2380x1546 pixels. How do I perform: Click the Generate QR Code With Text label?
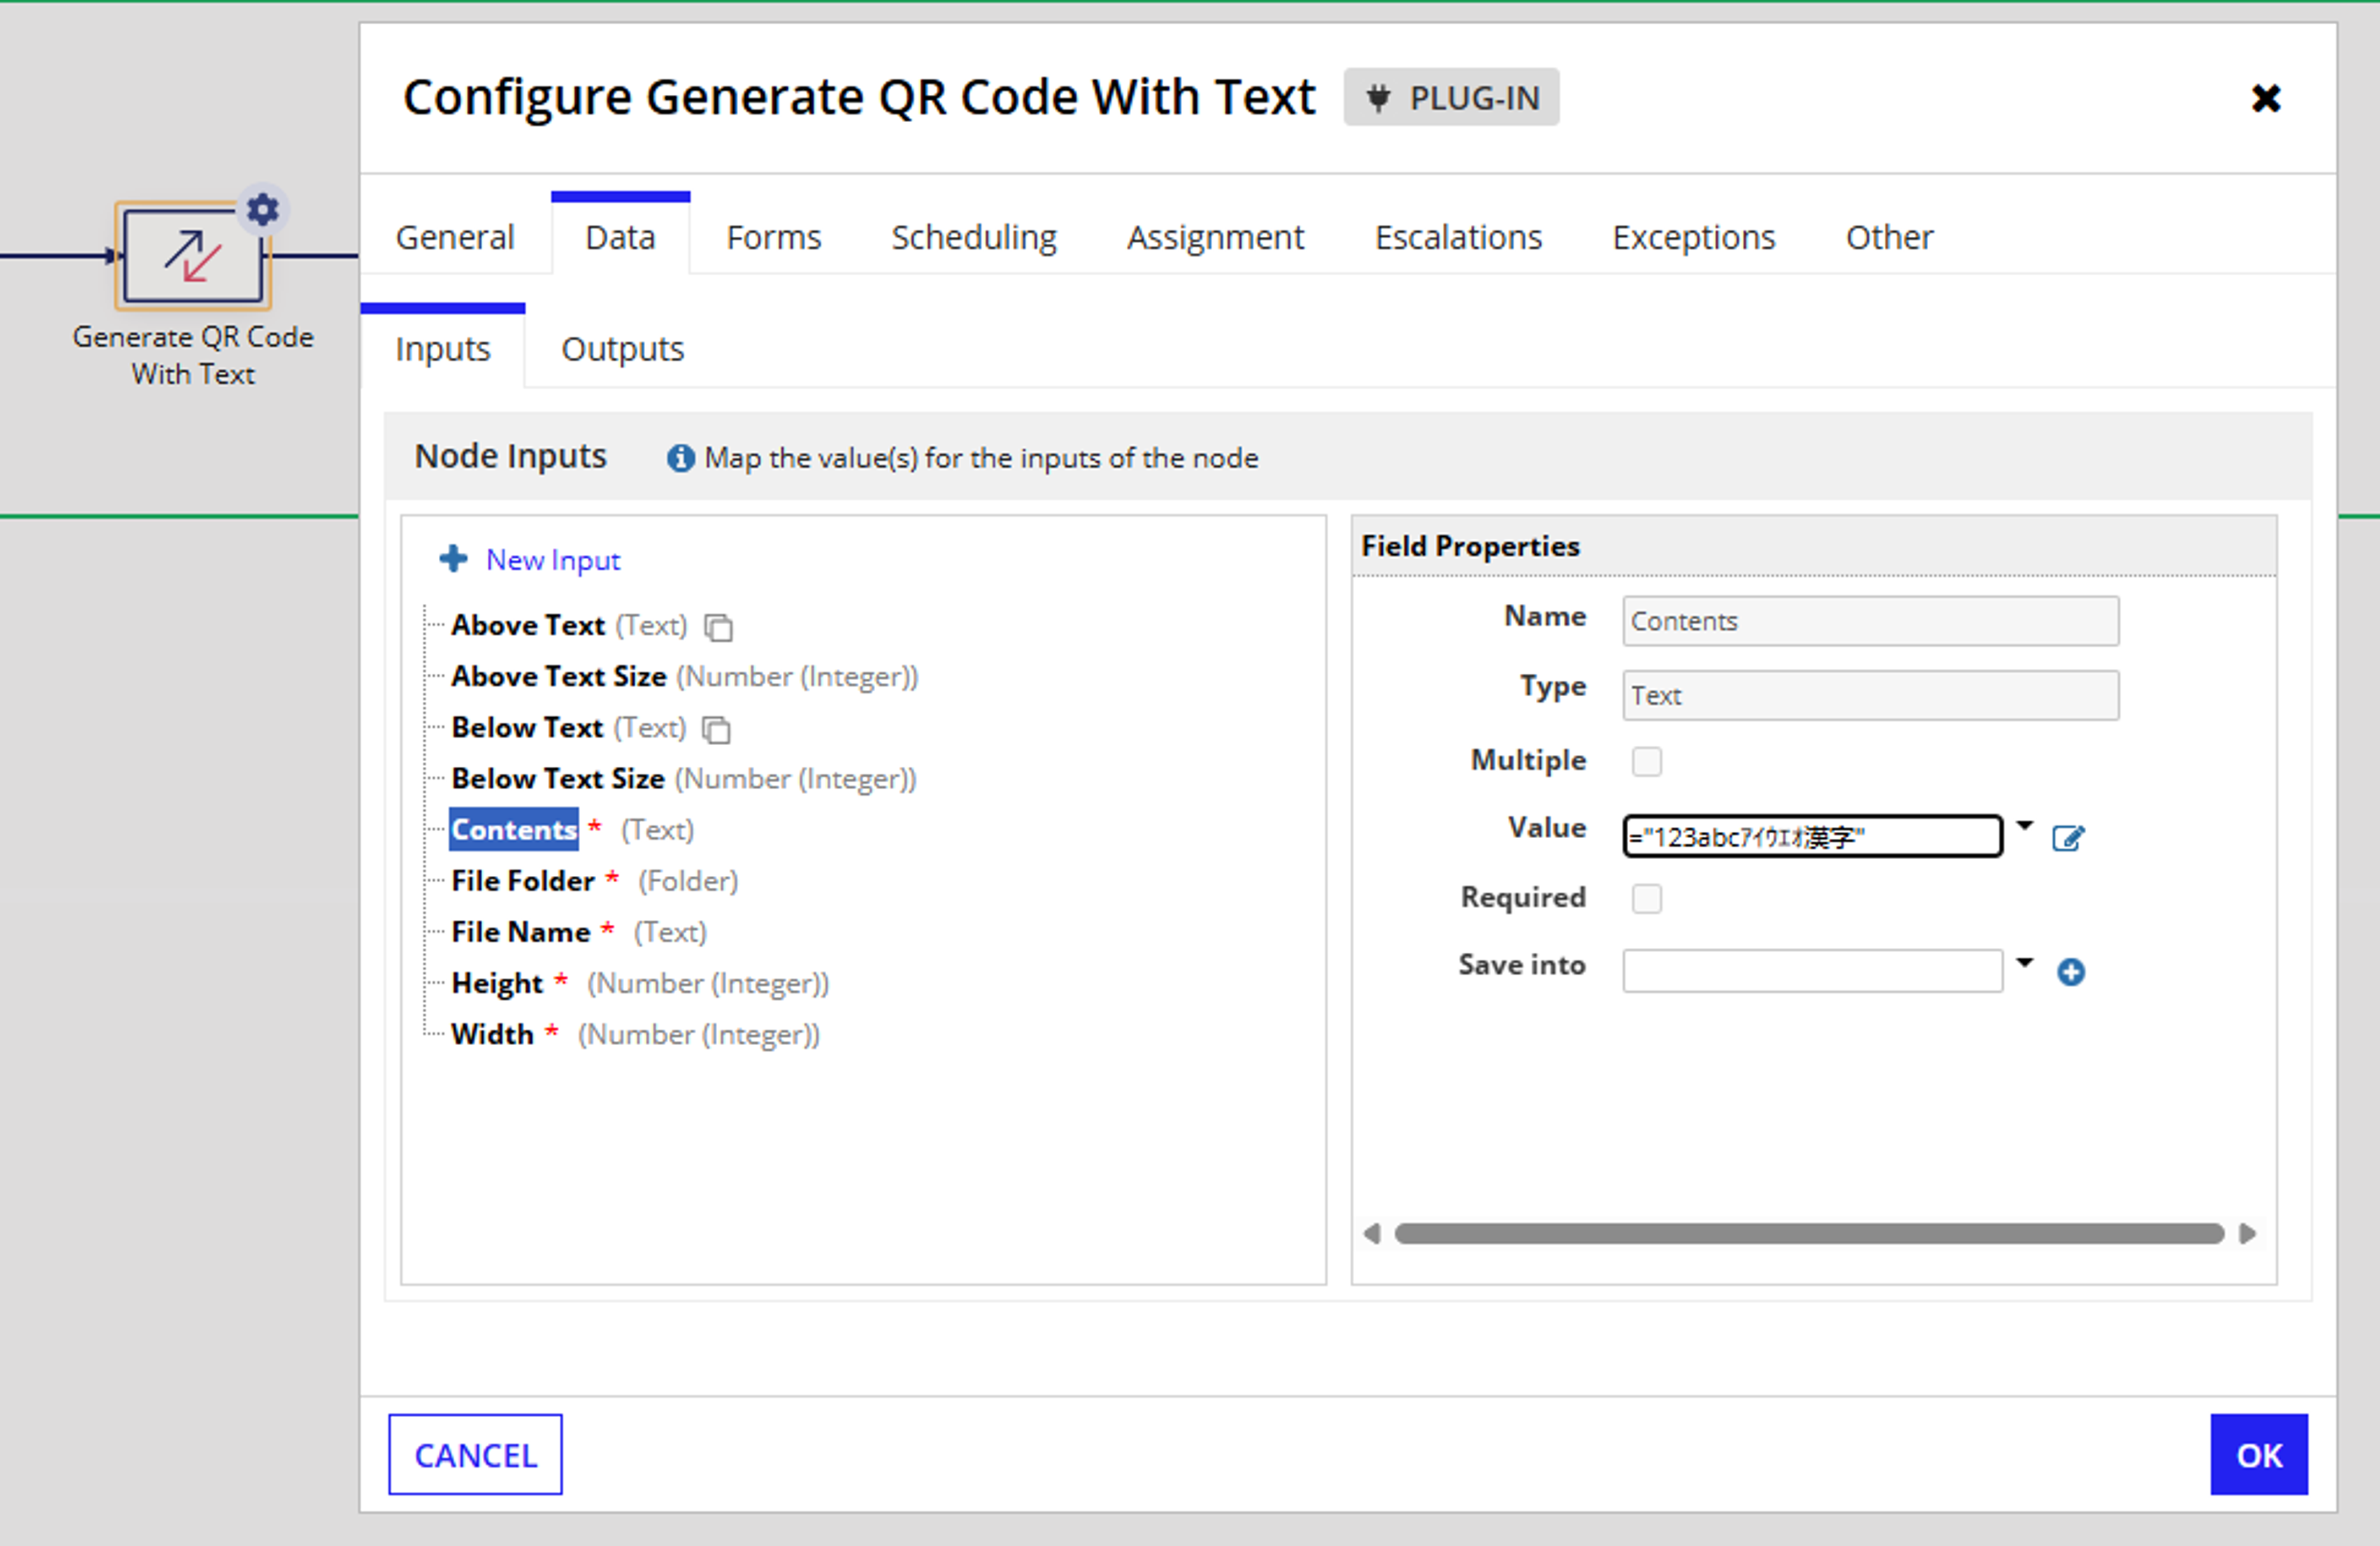pos(193,355)
